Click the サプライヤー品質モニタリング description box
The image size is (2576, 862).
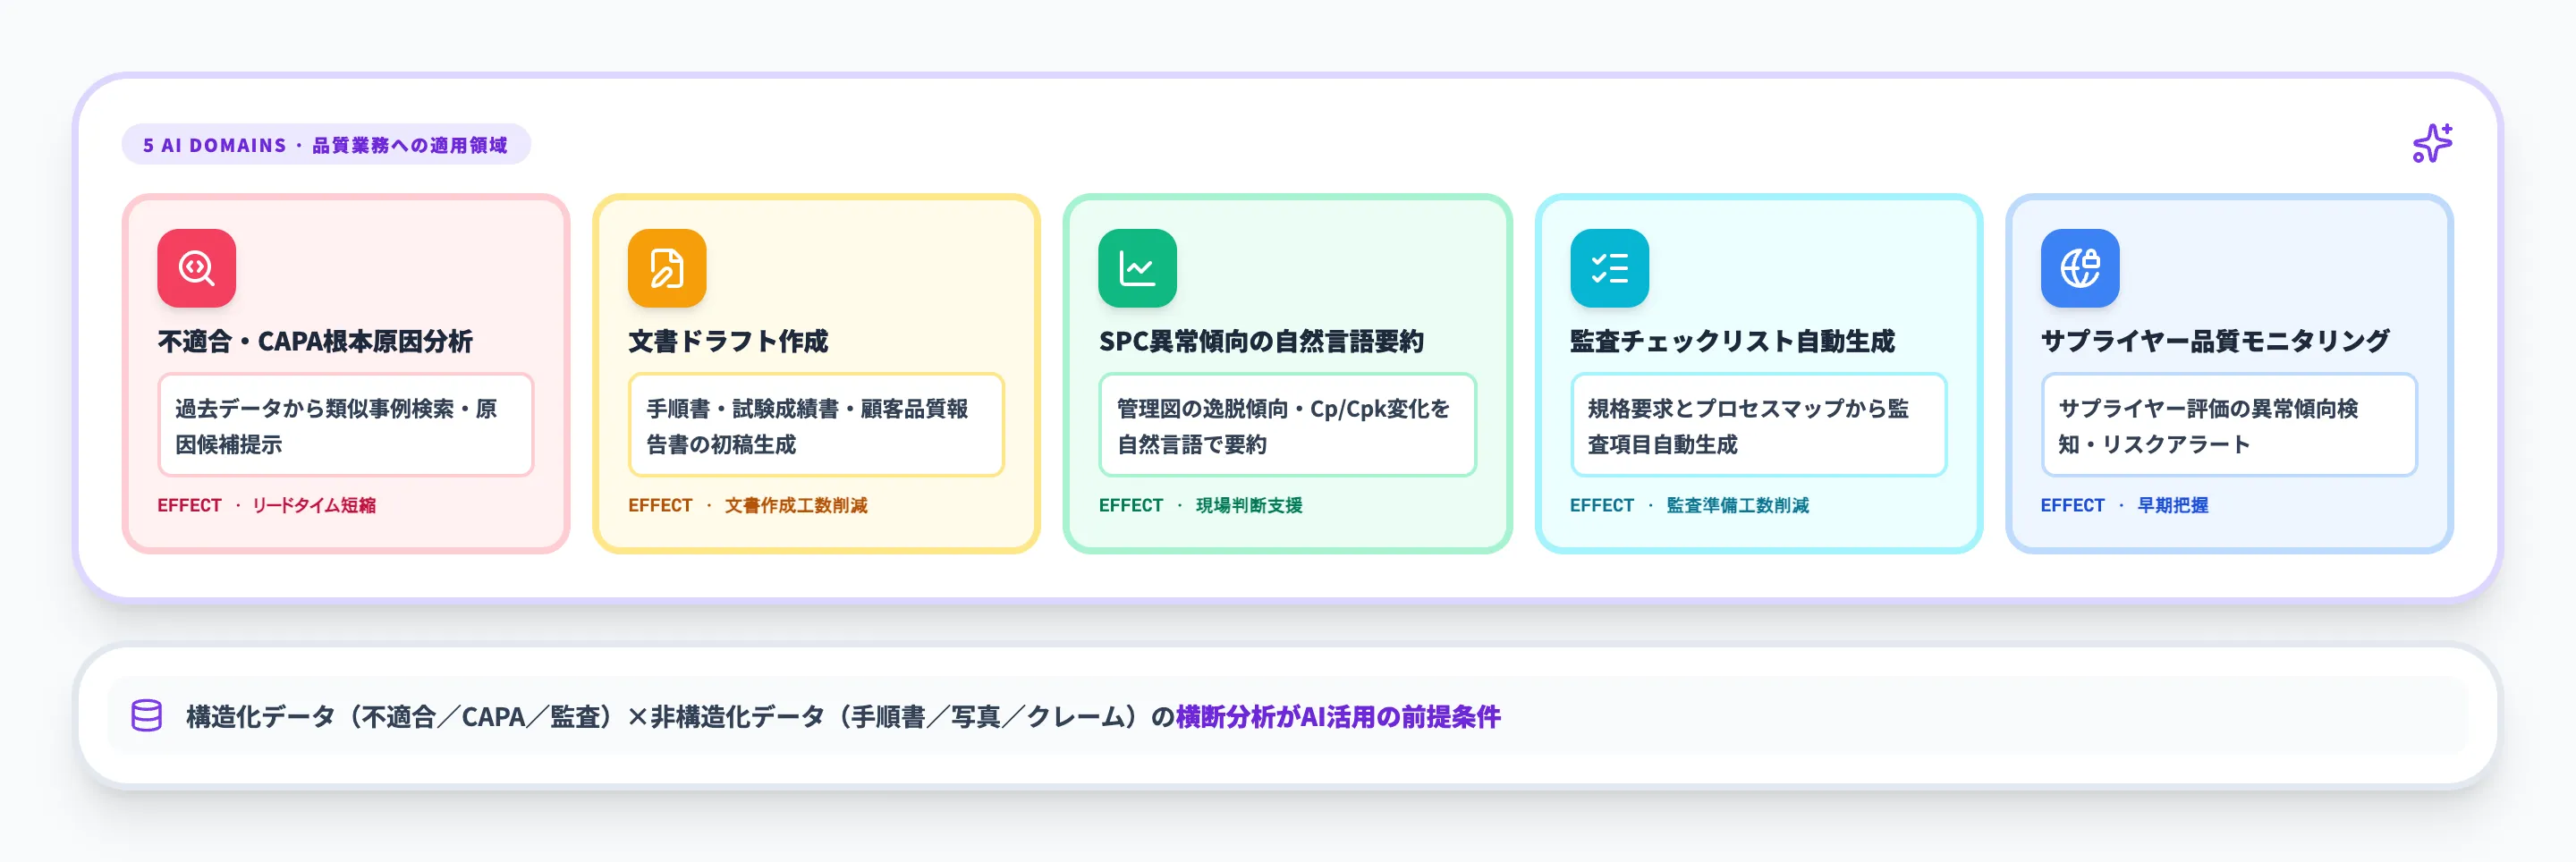(x=2229, y=424)
